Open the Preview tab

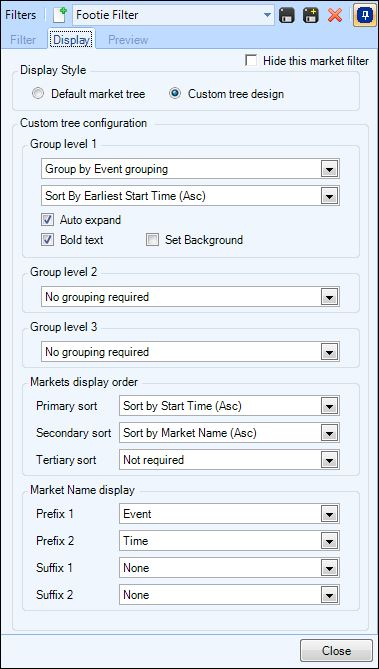pyautogui.click(x=128, y=40)
